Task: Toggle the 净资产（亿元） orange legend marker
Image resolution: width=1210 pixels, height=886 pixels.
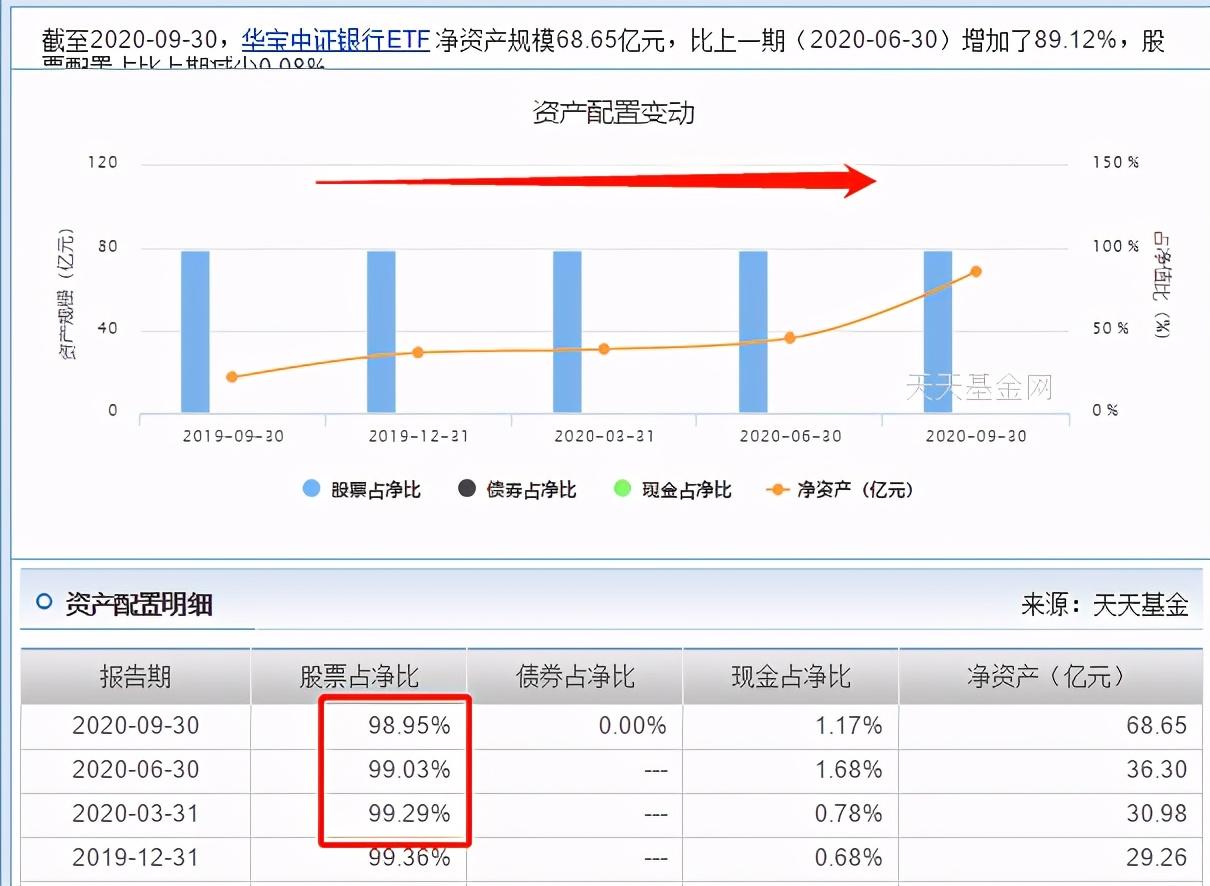Action: point(778,489)
